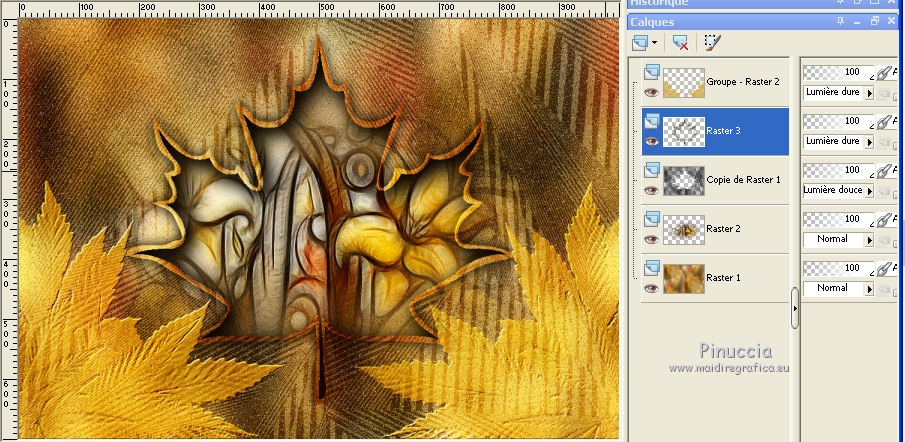
Task: Select the layer named Copie de Raster 1
Action: pyautogui.click(x=743, y=180)
